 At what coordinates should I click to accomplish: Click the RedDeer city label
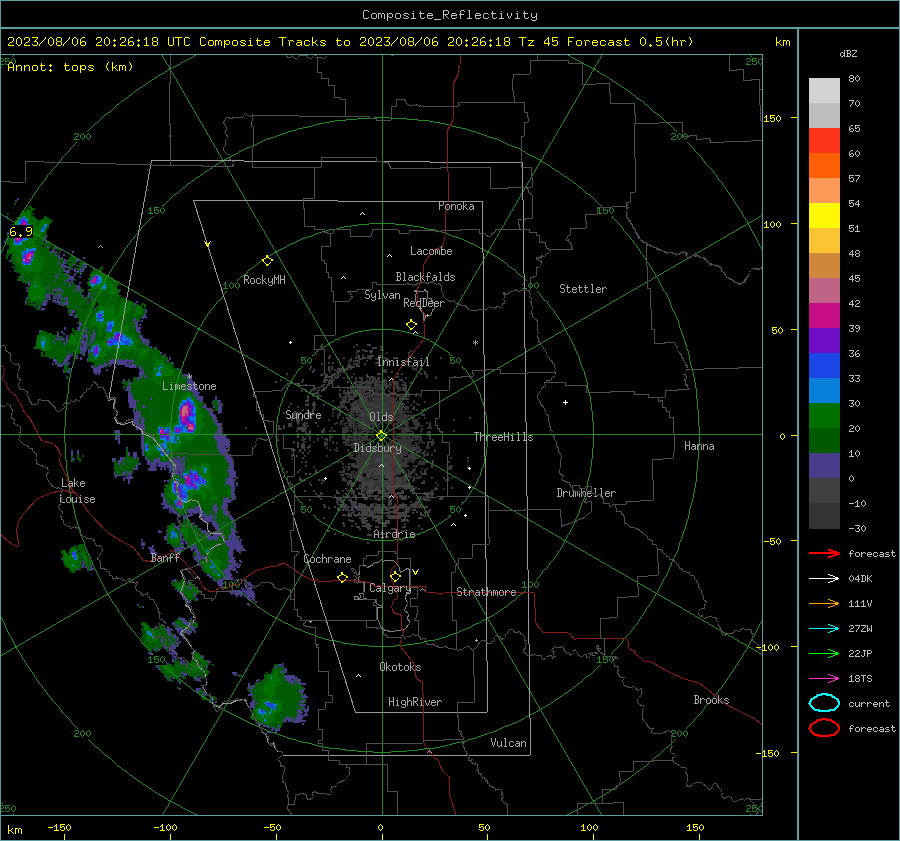pyautogui.click(x=424, y=303)
